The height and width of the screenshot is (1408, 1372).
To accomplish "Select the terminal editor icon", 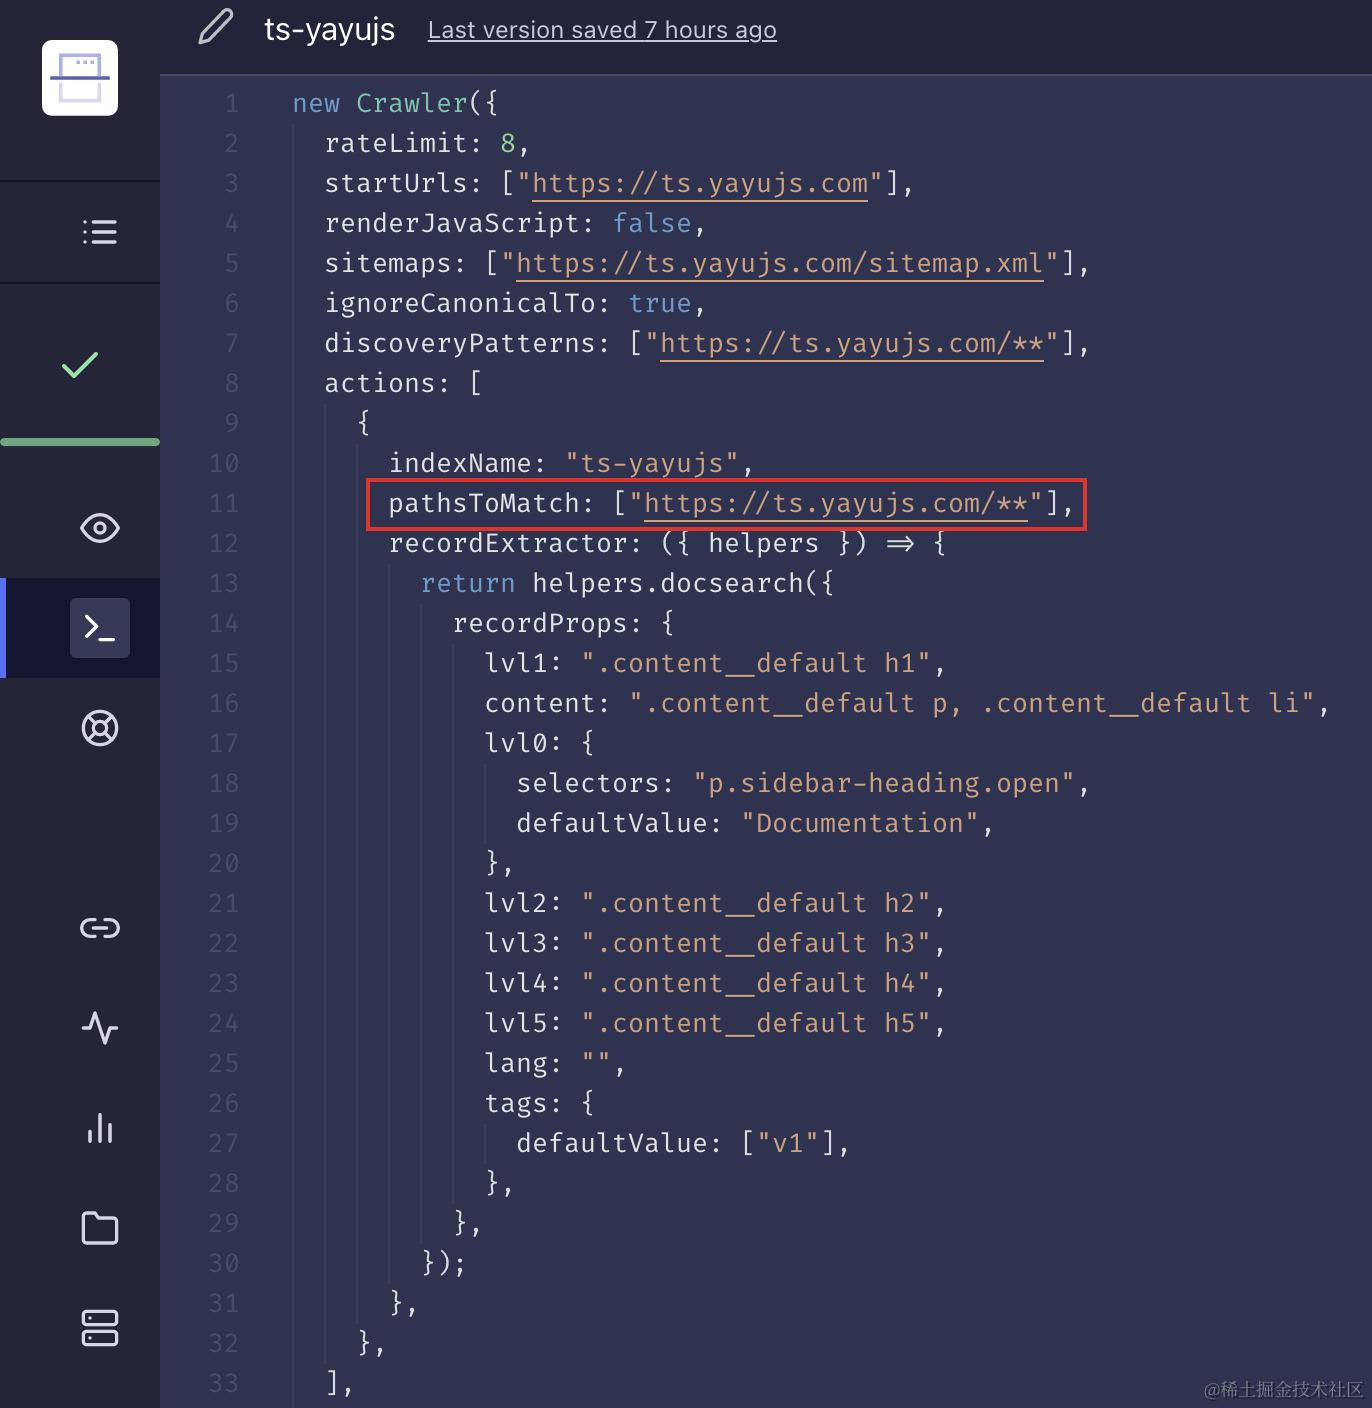I will tap(99, 628).
